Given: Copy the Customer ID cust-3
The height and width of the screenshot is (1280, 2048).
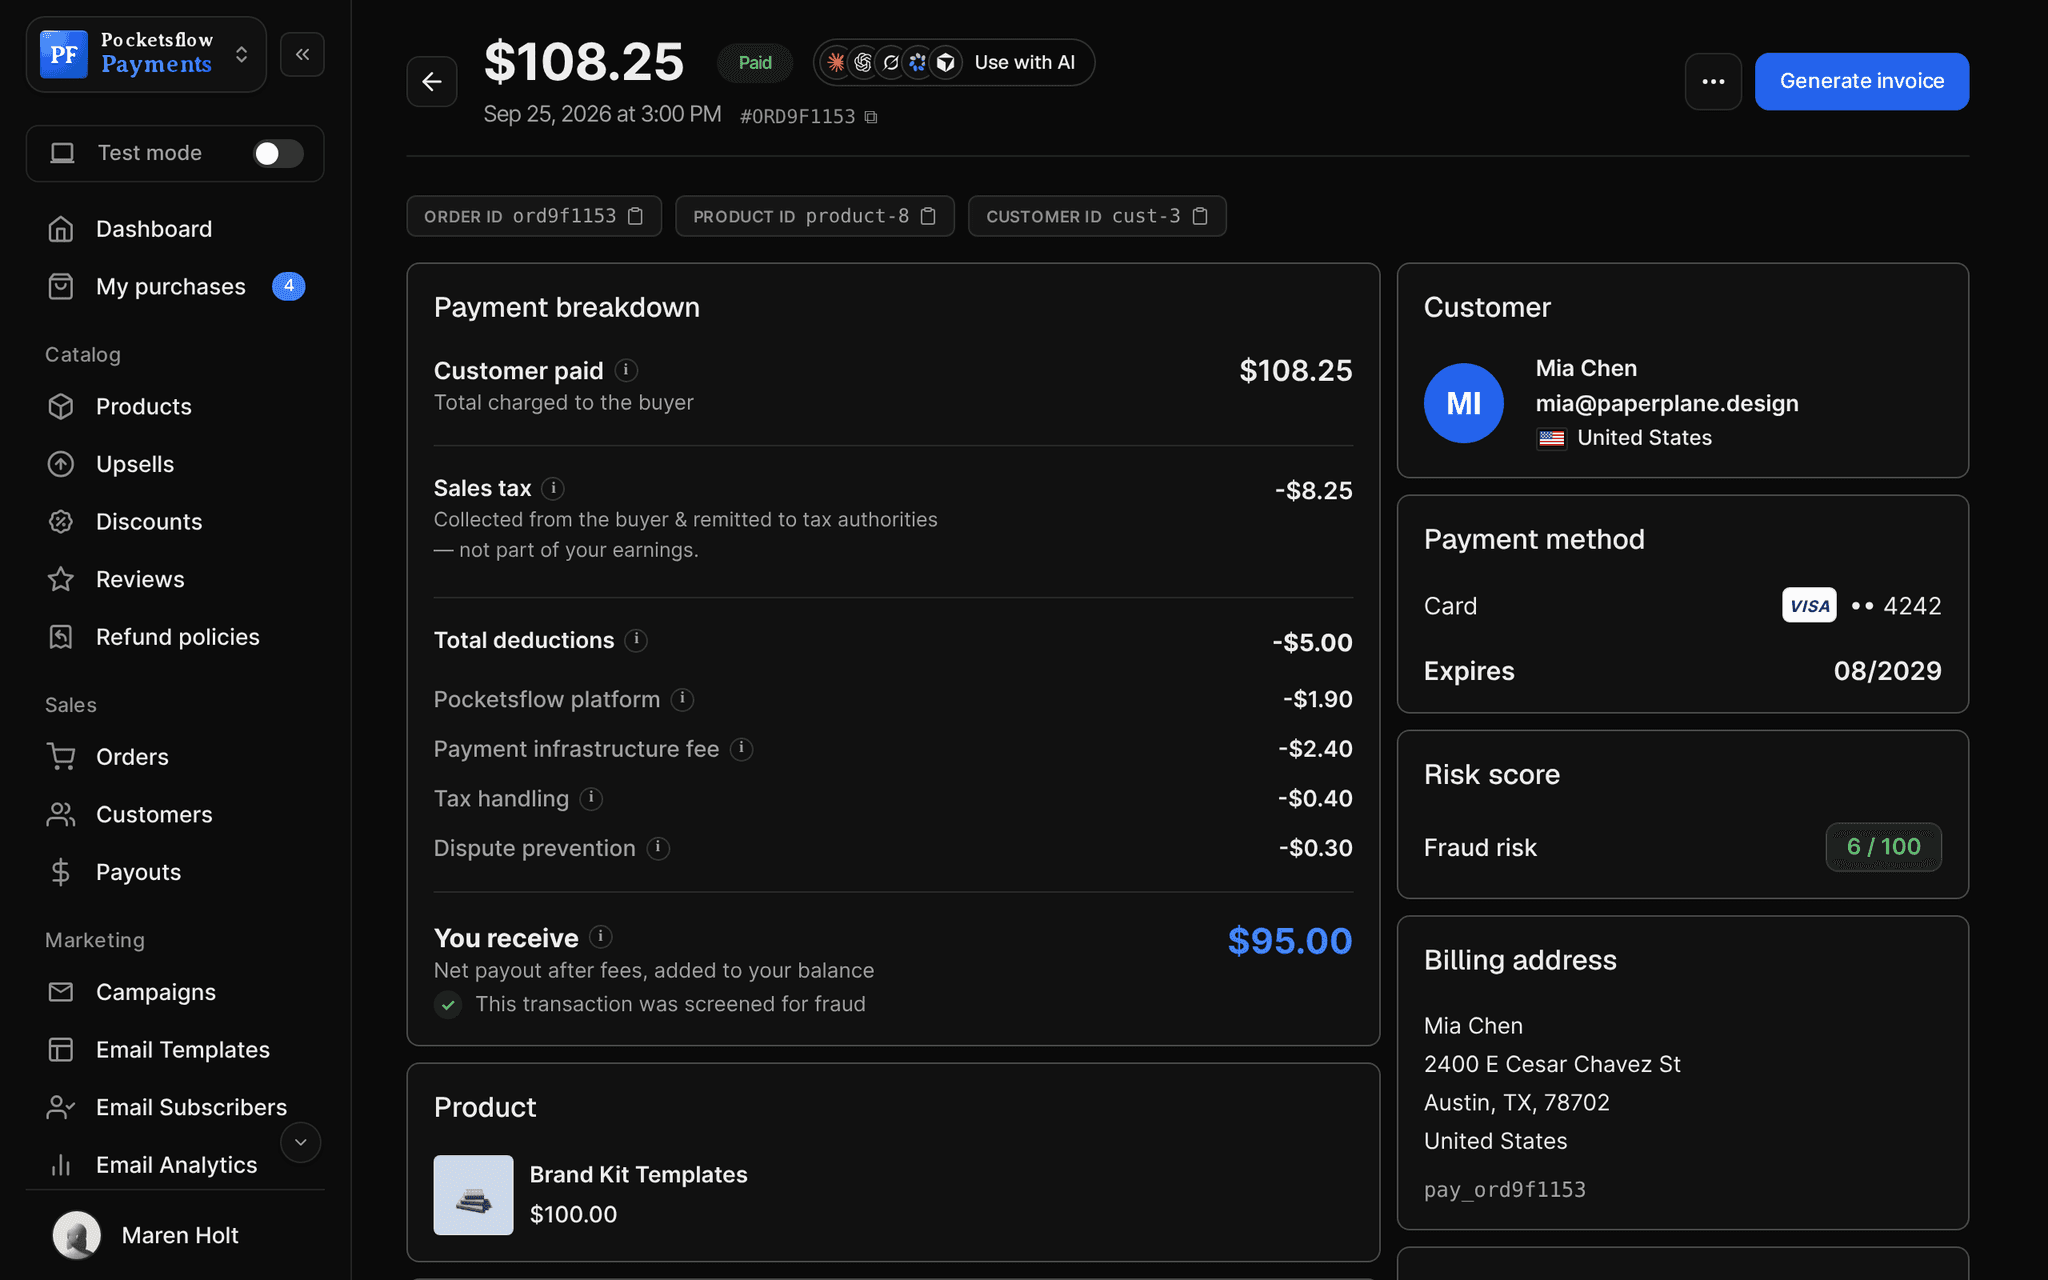Looking at the screenshot, I should [x=1200, y=216].
